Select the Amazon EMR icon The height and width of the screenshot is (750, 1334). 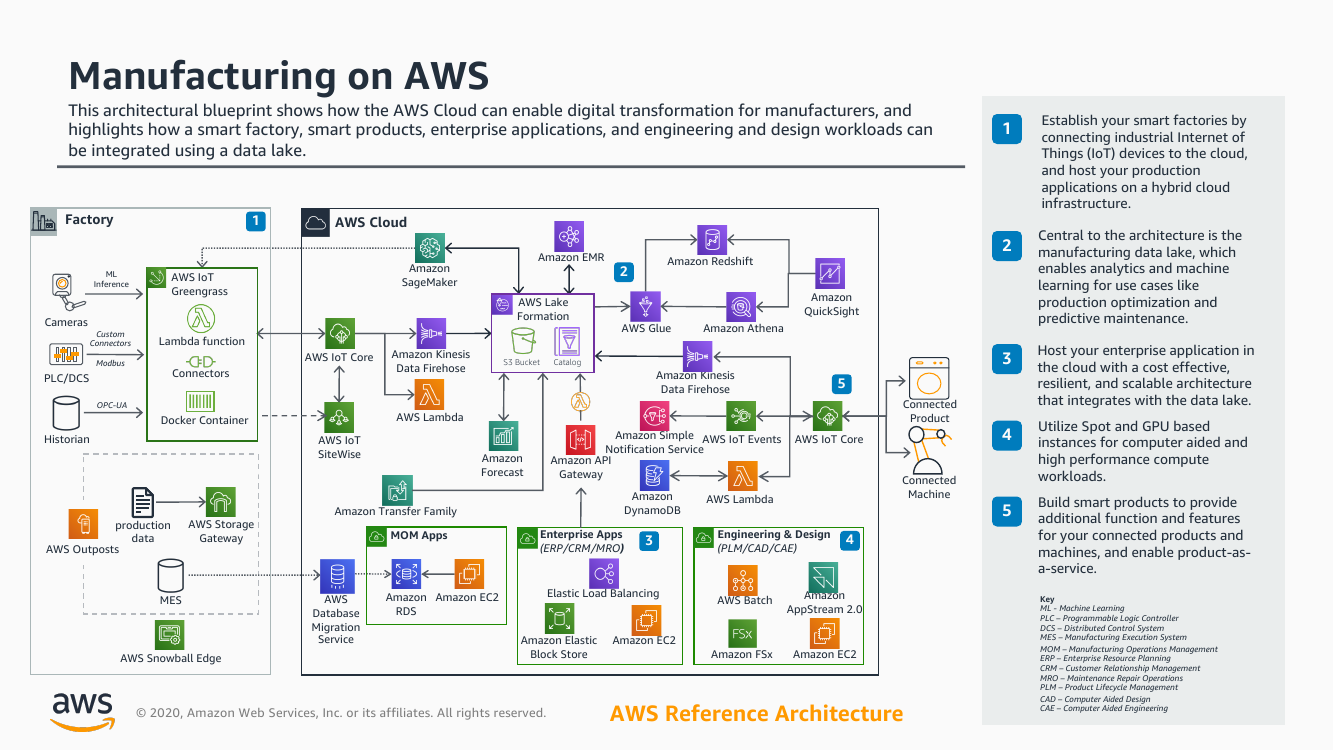pos(570,236)
